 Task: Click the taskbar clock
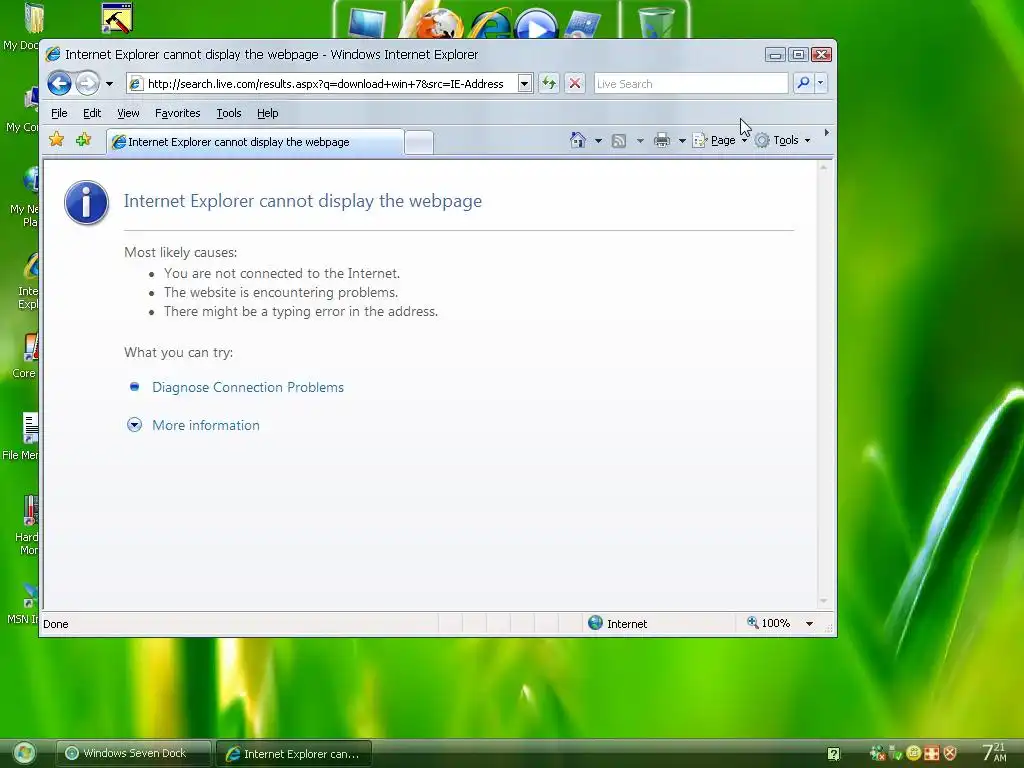pyautogui.click(x=995, y=752)
